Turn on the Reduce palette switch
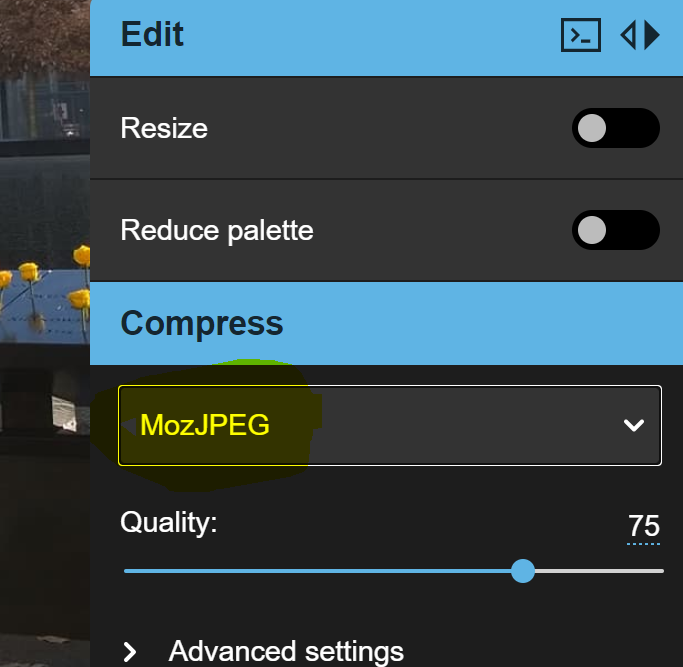This screenshot has height=667, width=683. coord(615,230)
